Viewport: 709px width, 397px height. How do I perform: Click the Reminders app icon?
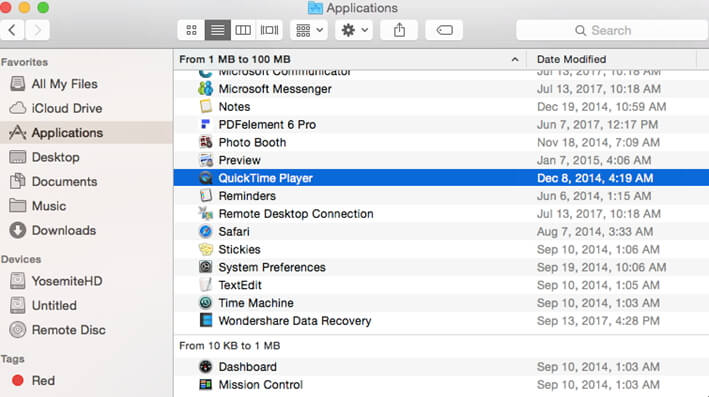[x=205, y=195]
